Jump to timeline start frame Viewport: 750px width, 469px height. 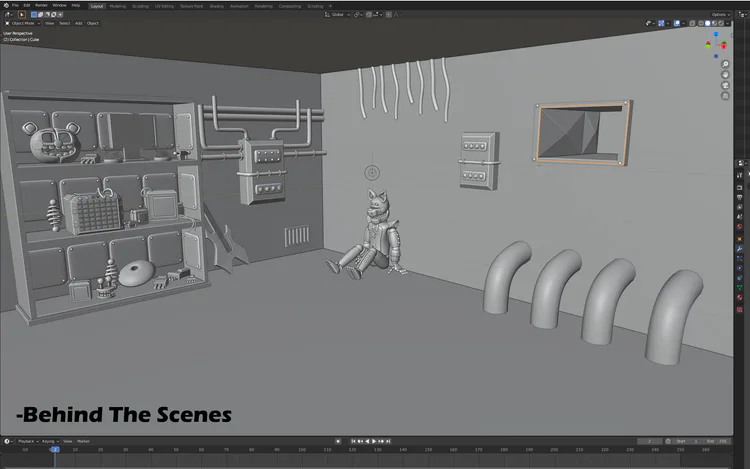(353, 441)
